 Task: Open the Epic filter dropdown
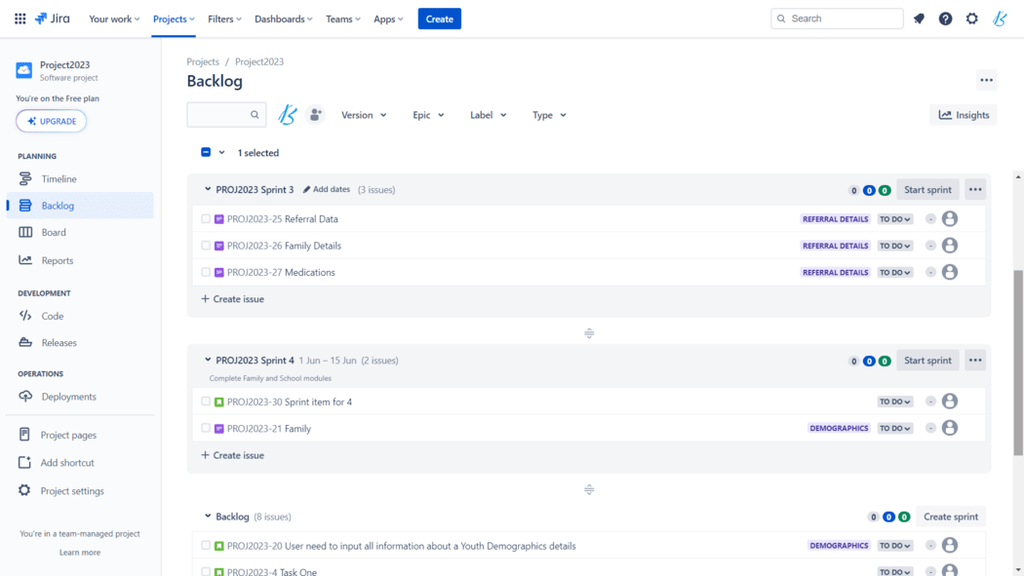[x=428, y=115]
